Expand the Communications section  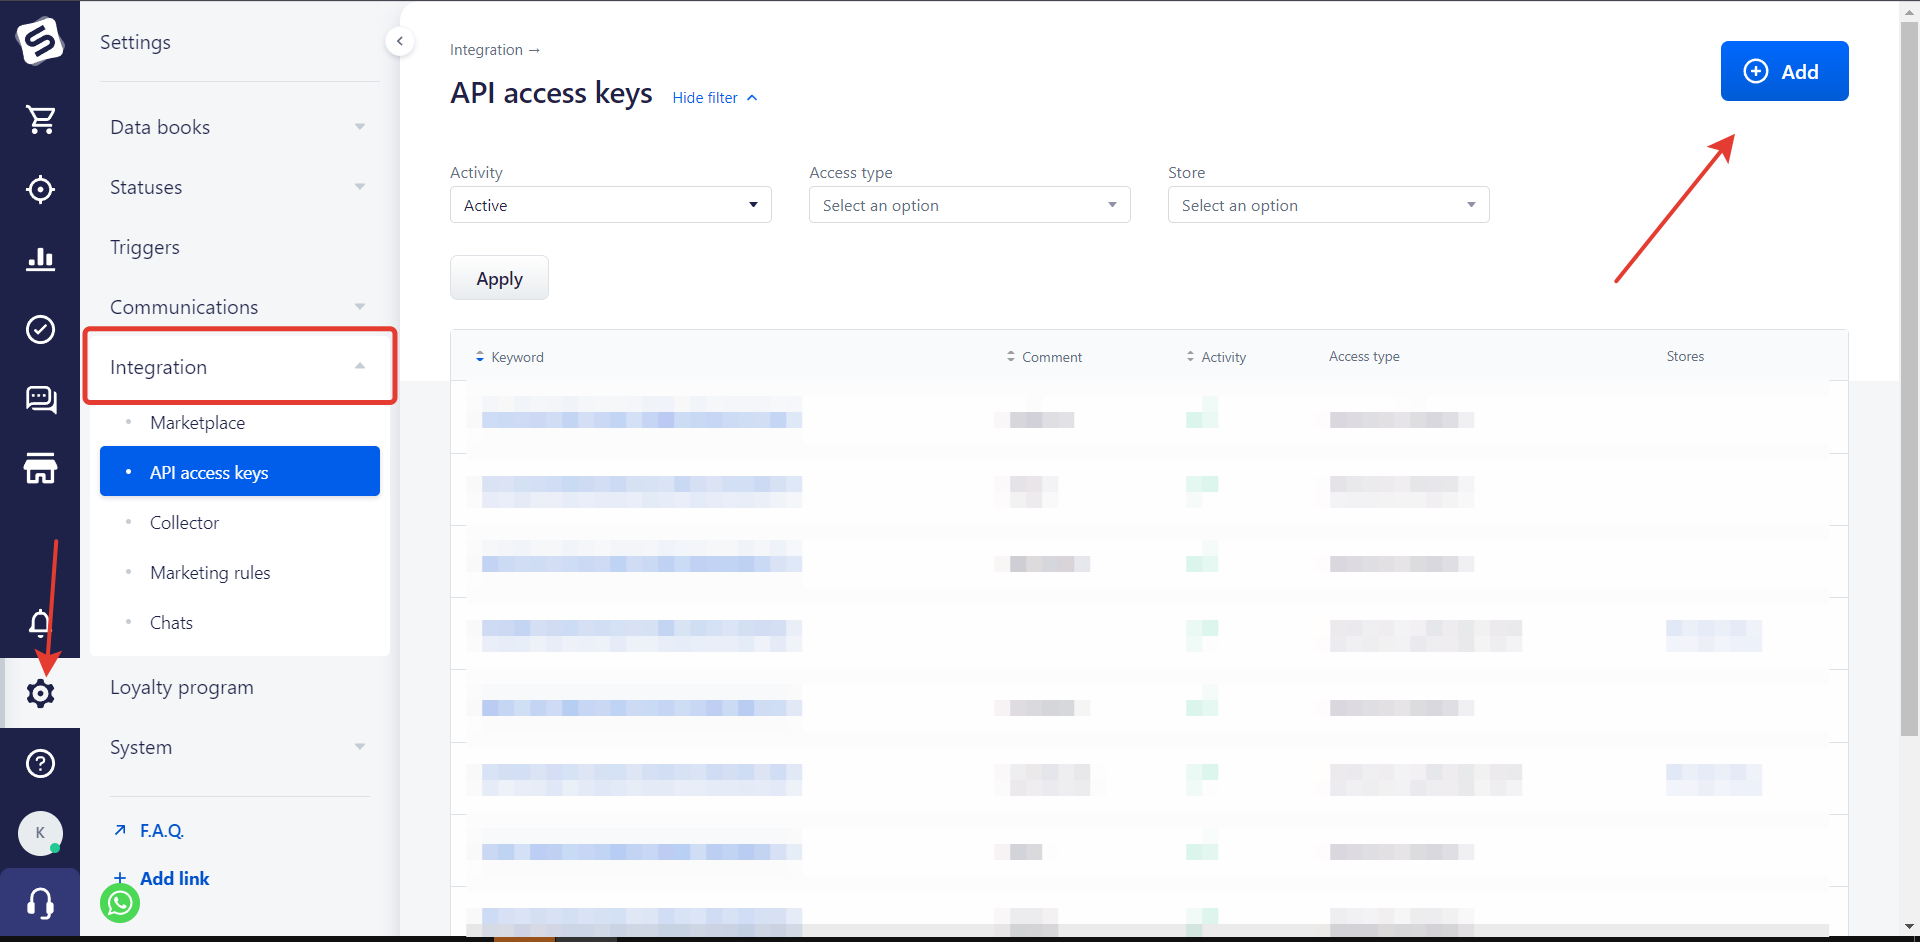(x=238, y=307)
